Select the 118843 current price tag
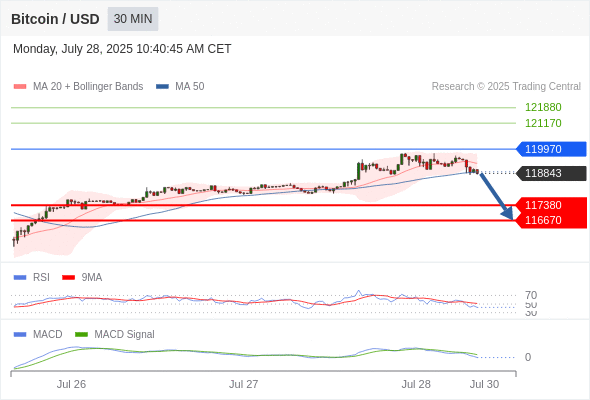The width and height of the screenshot is (590, 400). (551, 173)
